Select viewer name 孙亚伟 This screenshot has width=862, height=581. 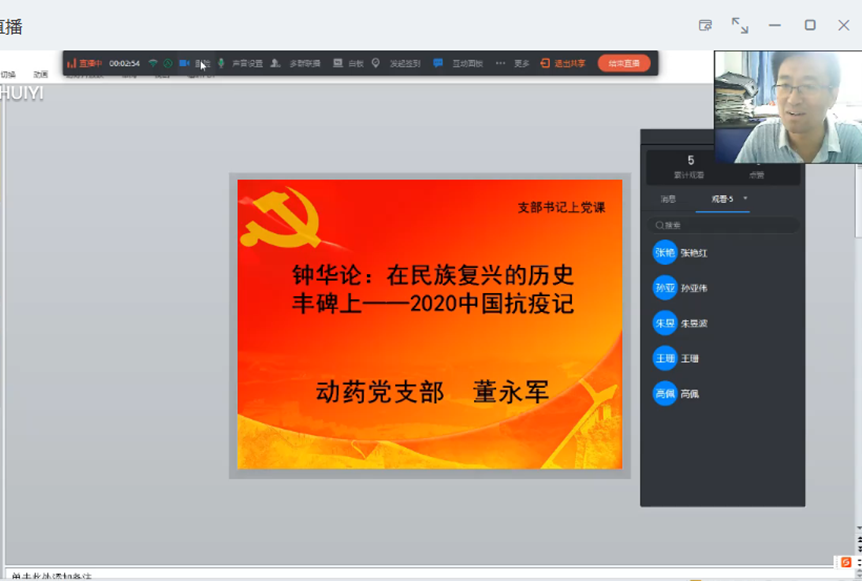pyautogui.click(x=694, y=288)
